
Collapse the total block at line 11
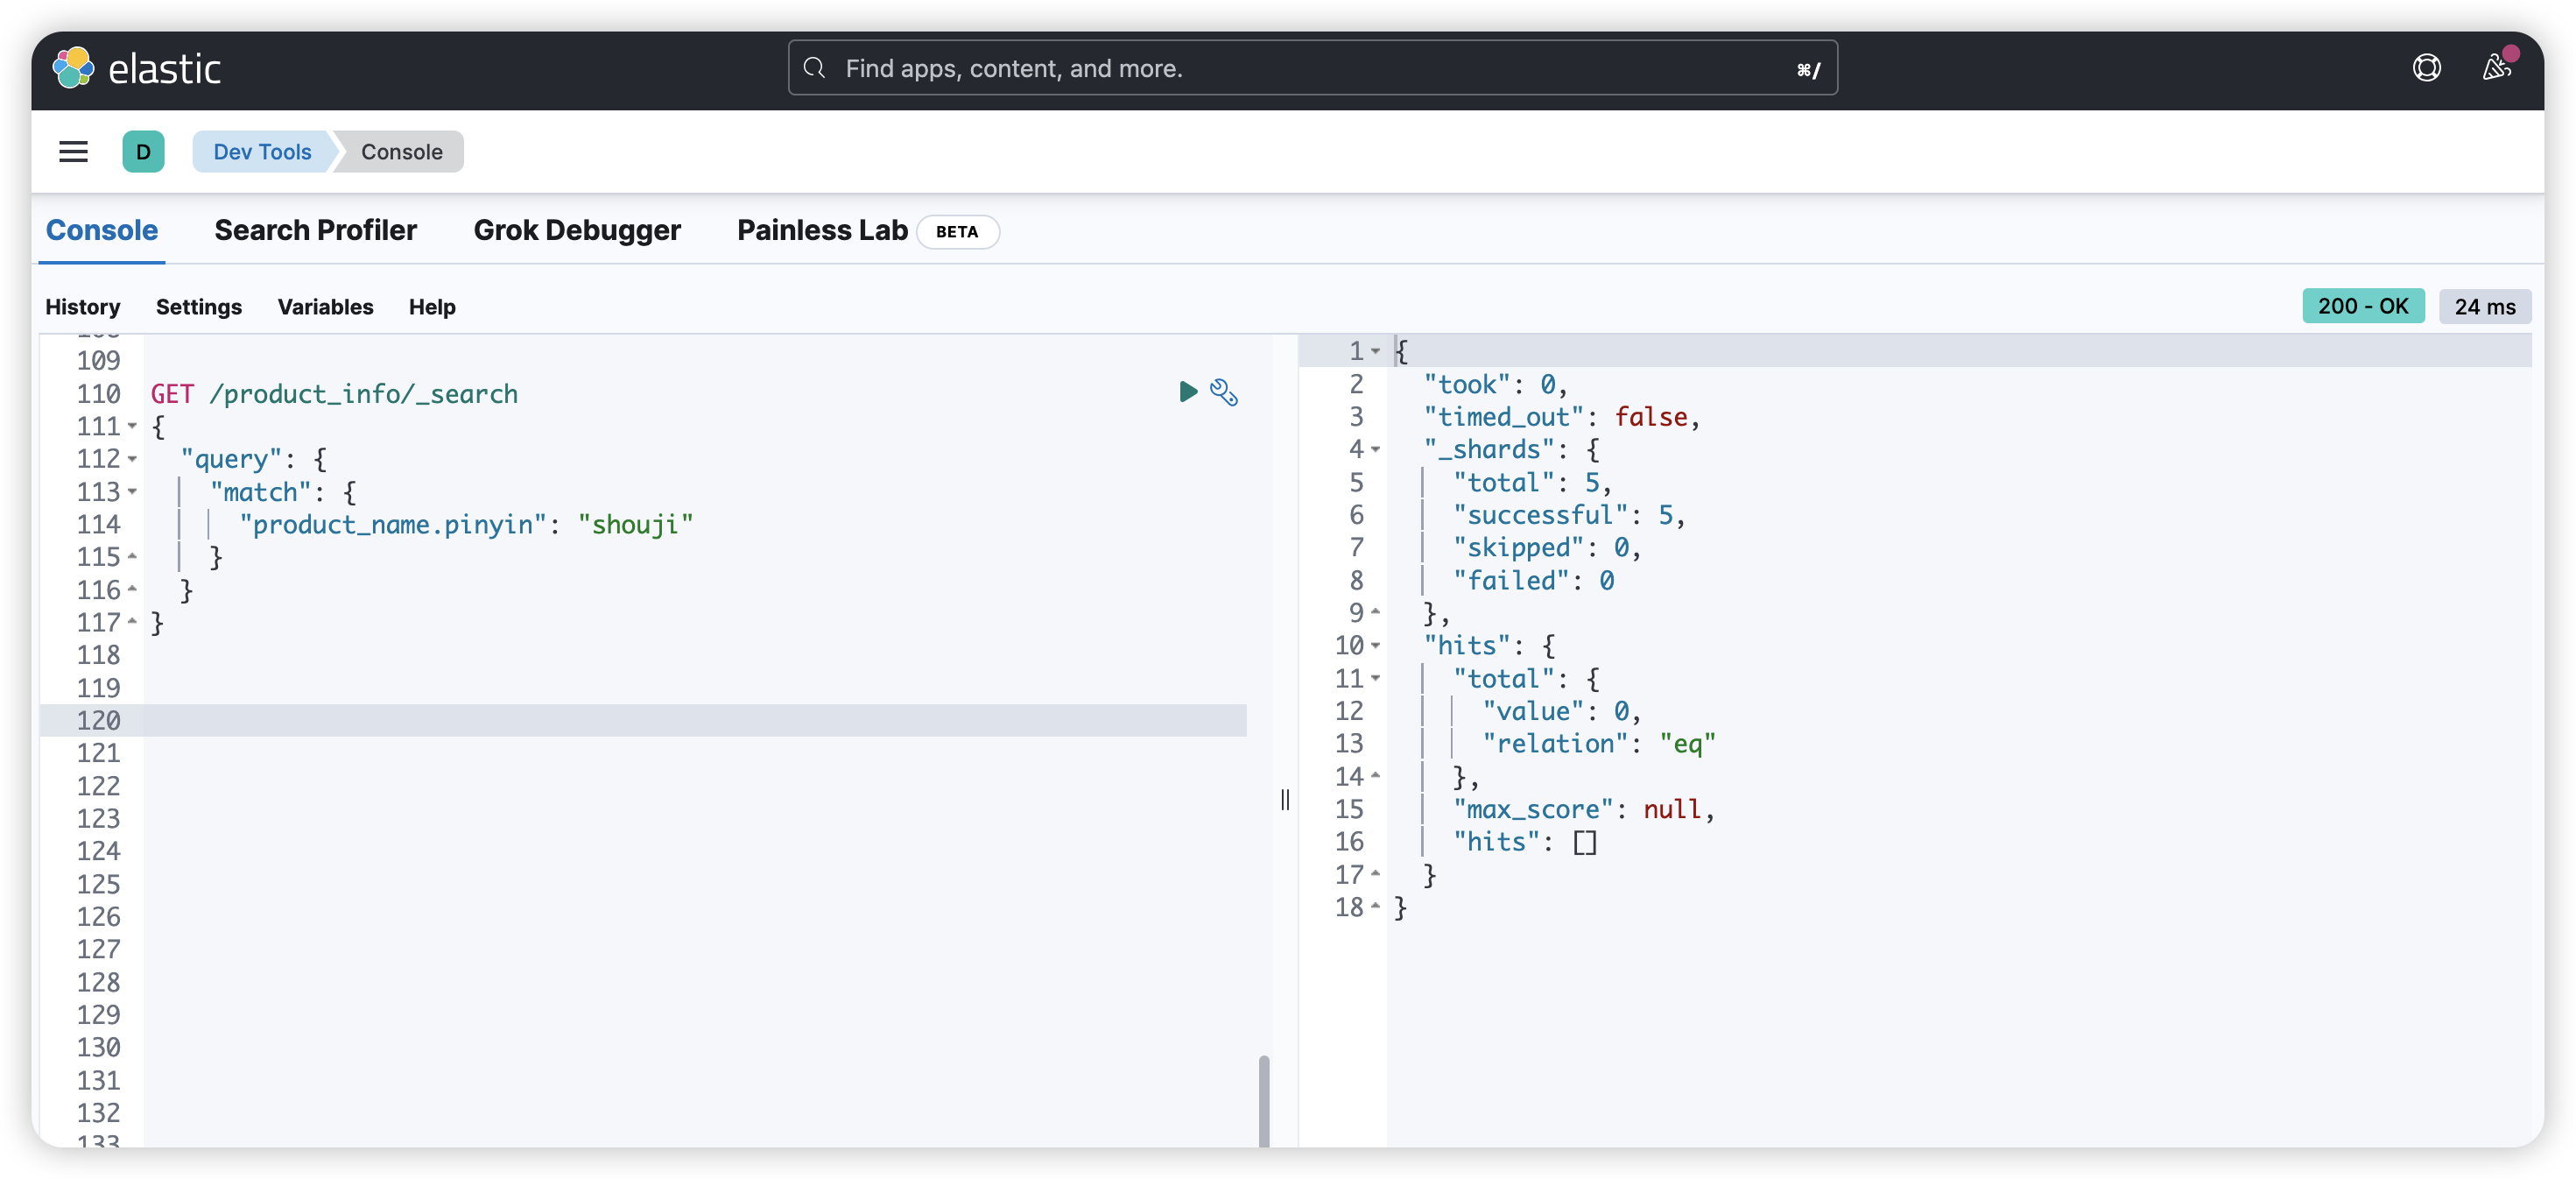1376,679
